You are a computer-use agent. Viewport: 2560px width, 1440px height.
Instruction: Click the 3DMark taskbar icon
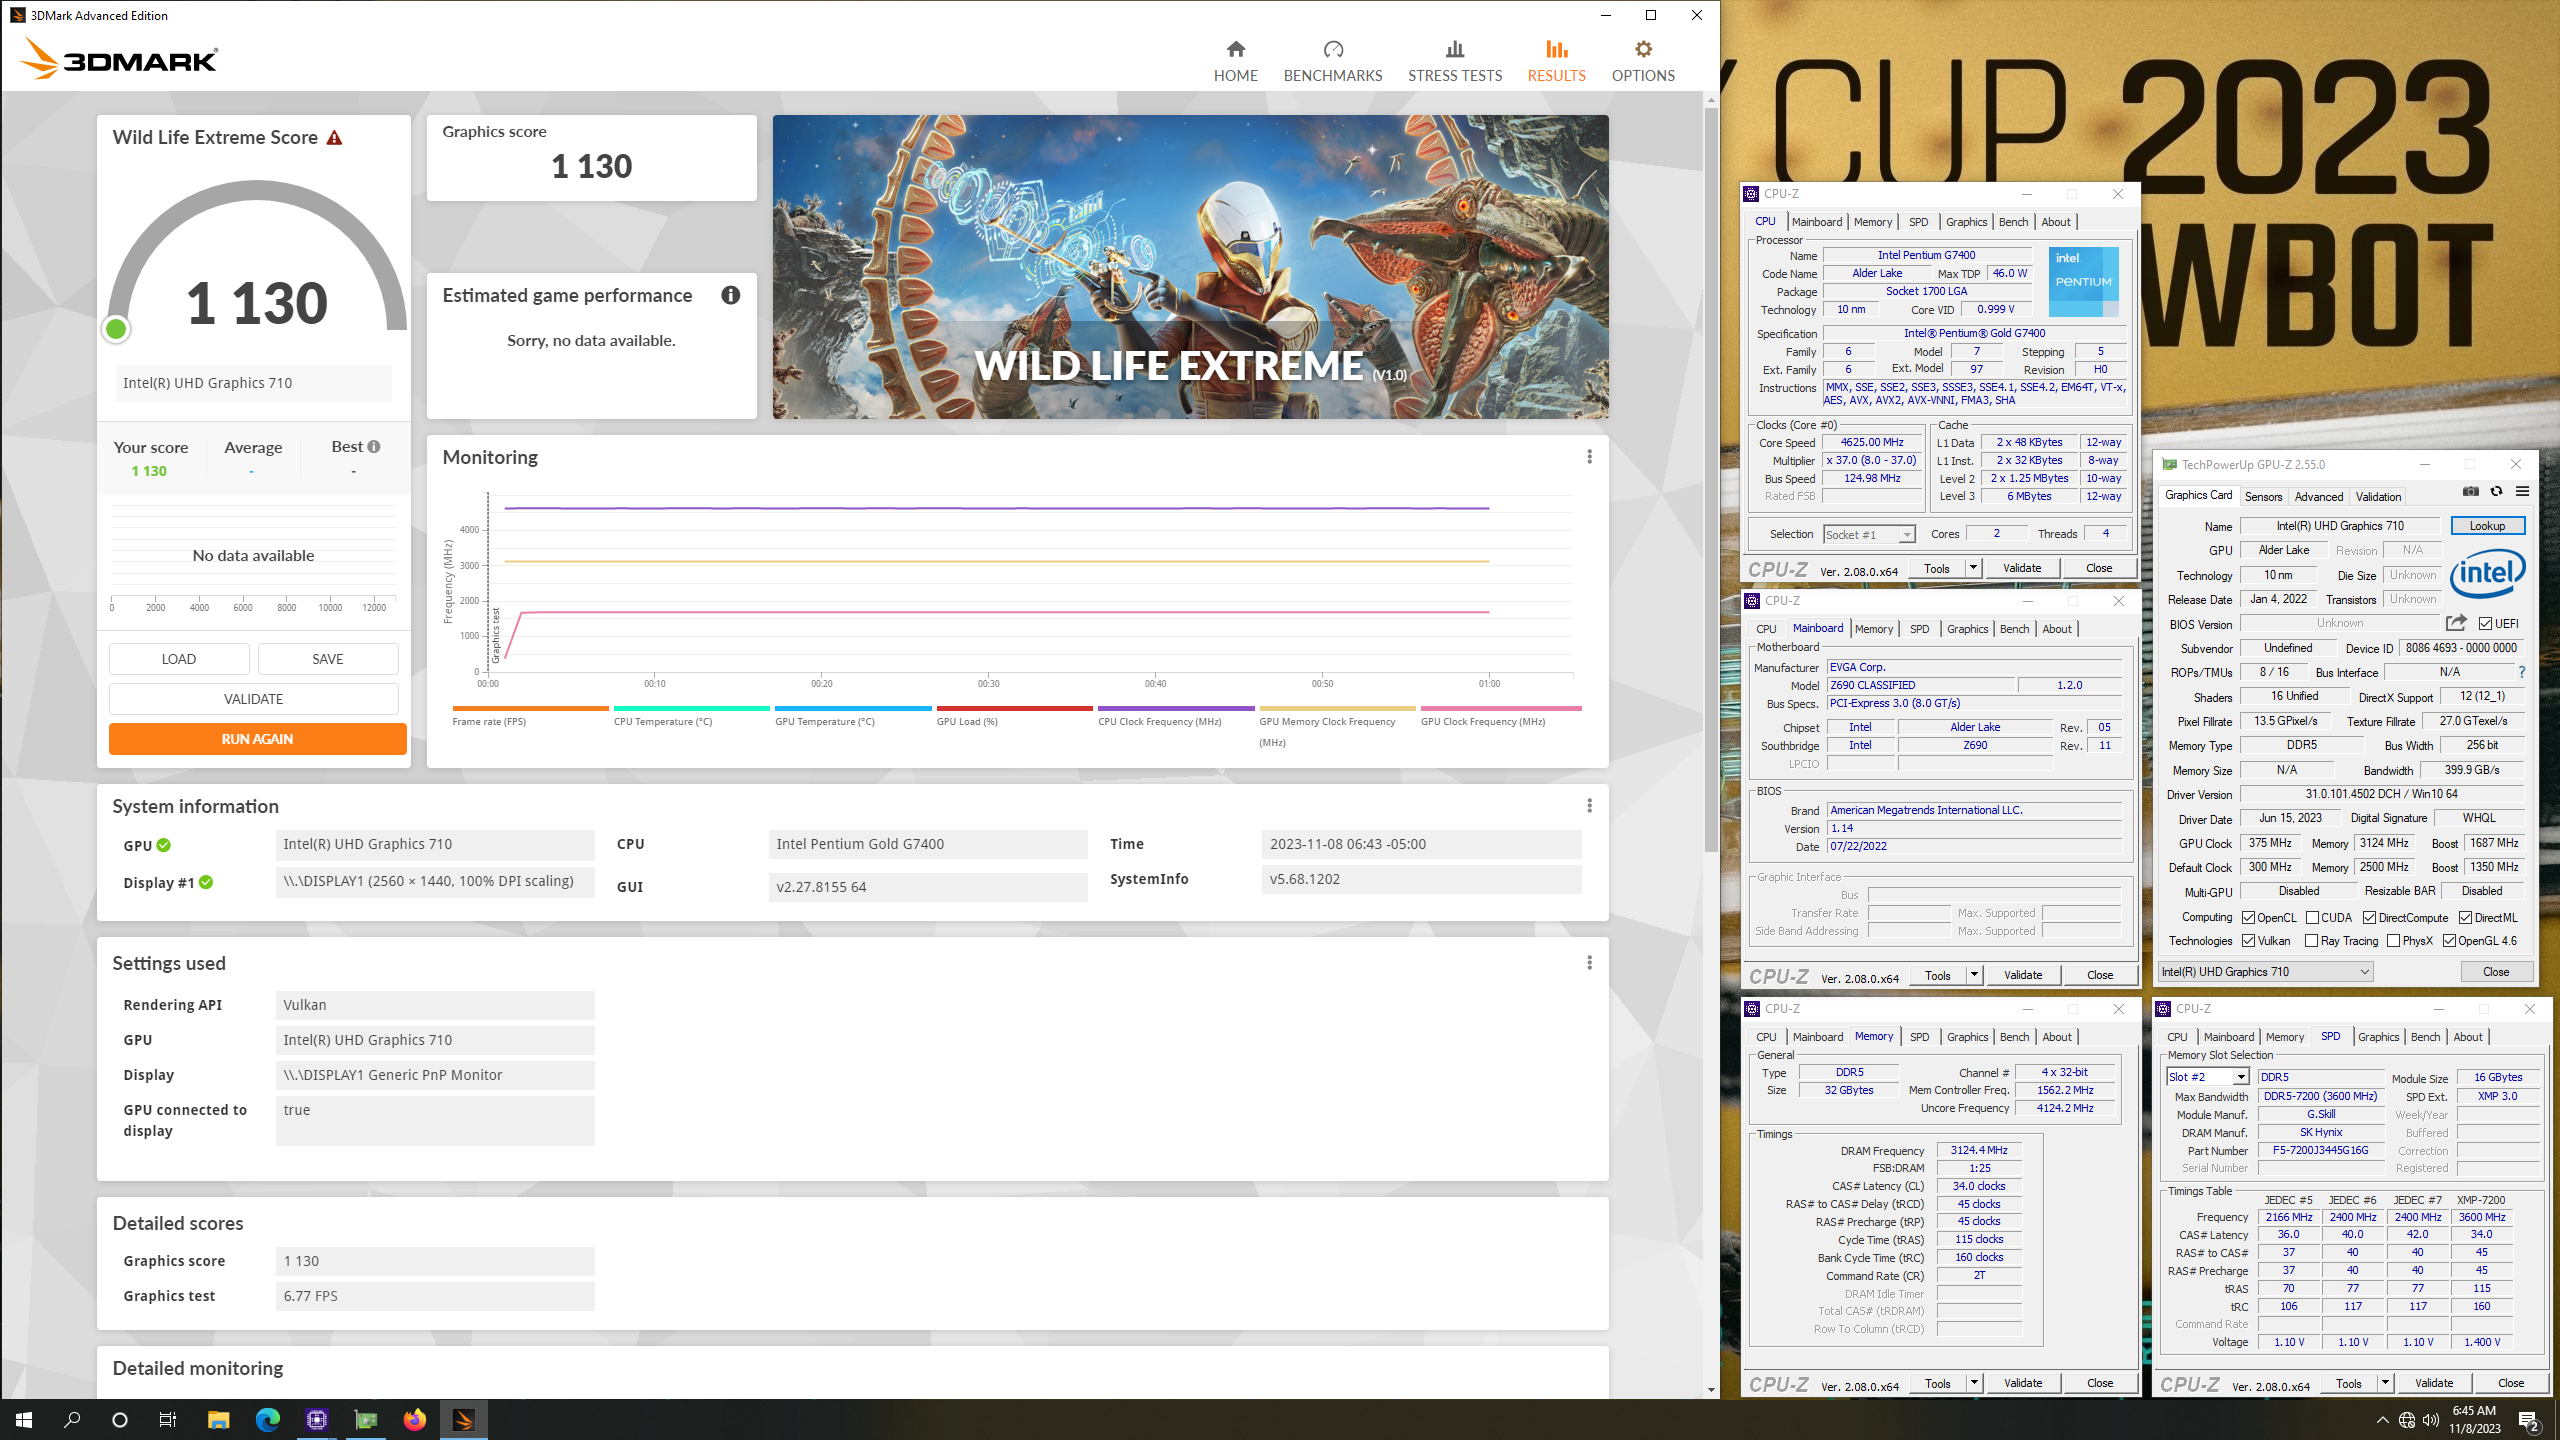(x=463, y=1420)
